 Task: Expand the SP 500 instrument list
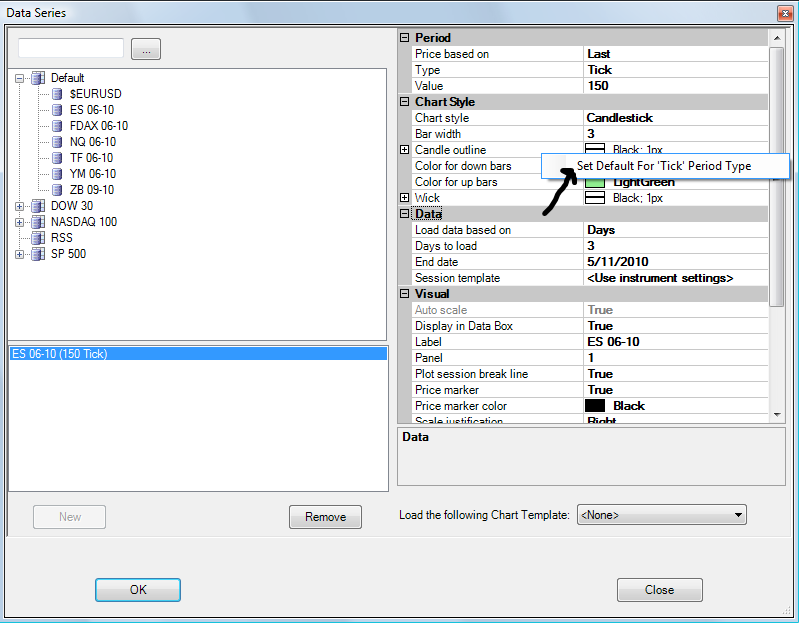[19, 254]
